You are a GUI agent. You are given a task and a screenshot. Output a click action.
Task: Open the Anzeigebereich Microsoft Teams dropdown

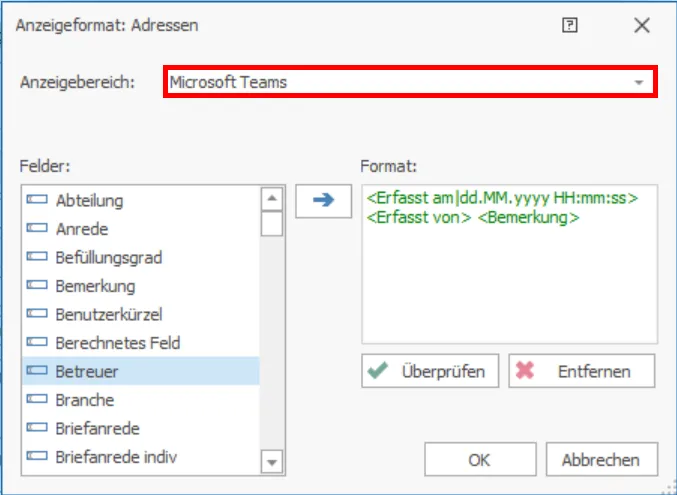pyautogui.click(x=410, y=82)
